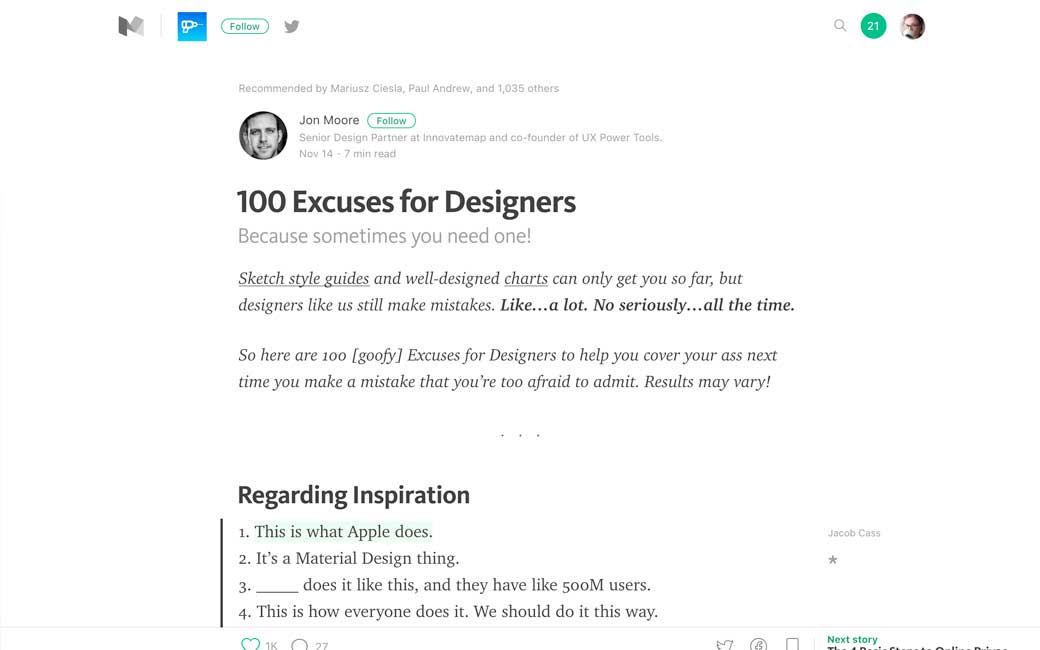Open the "charts" hyperlink
The image size is (1040, 650).
526,278
